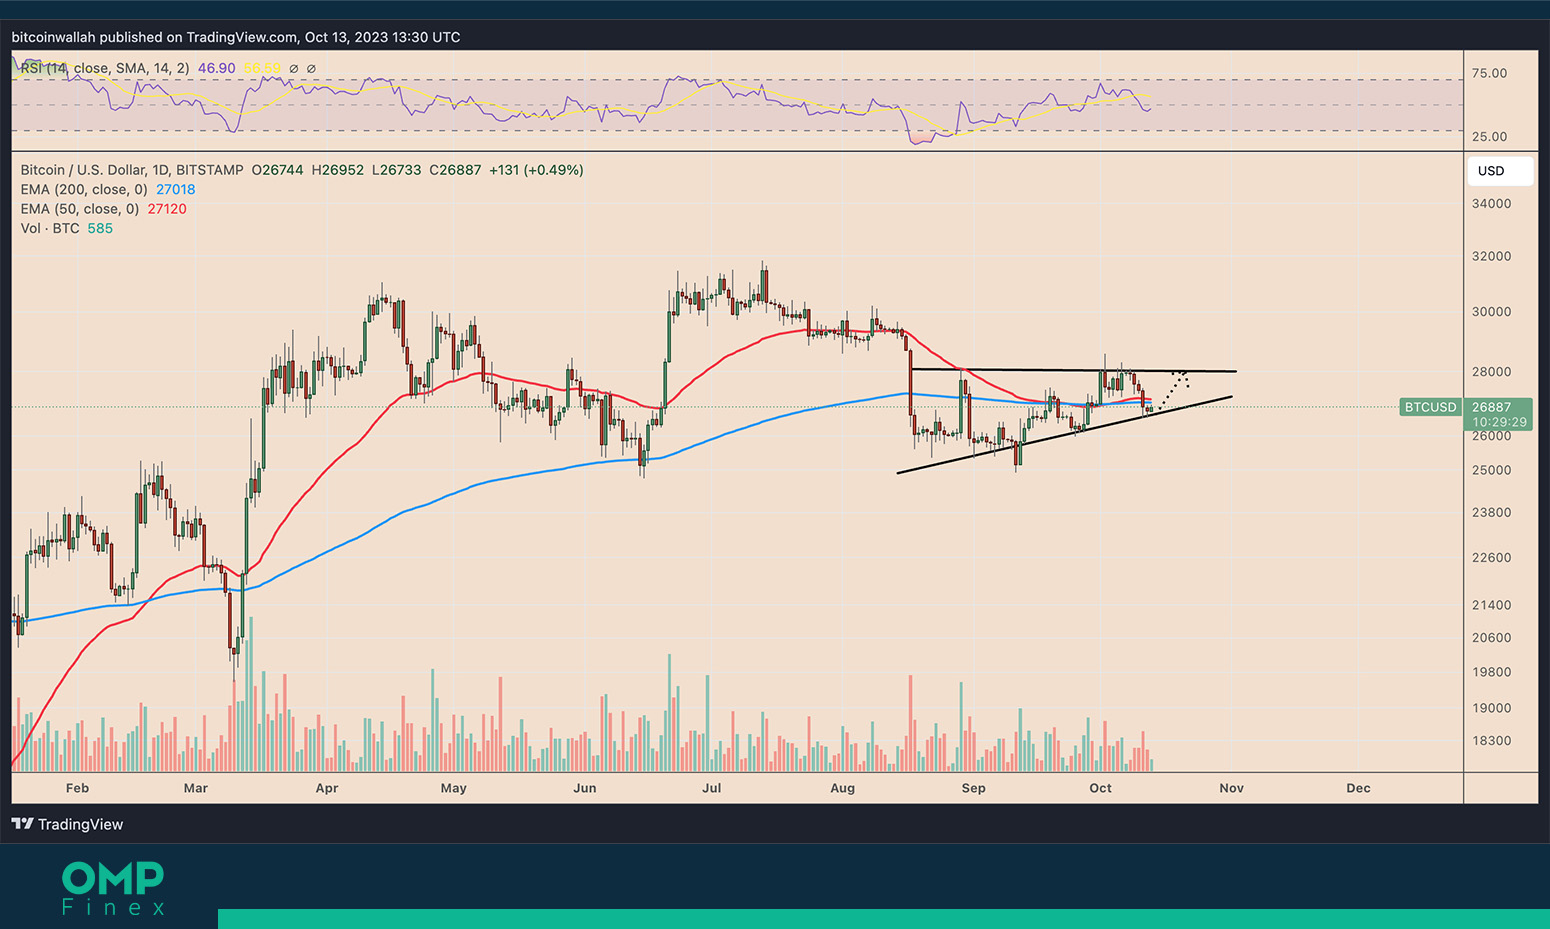This screenshot has height=929, width=1550.
Task: Select the 26887 current price label
Action: 1491,407
